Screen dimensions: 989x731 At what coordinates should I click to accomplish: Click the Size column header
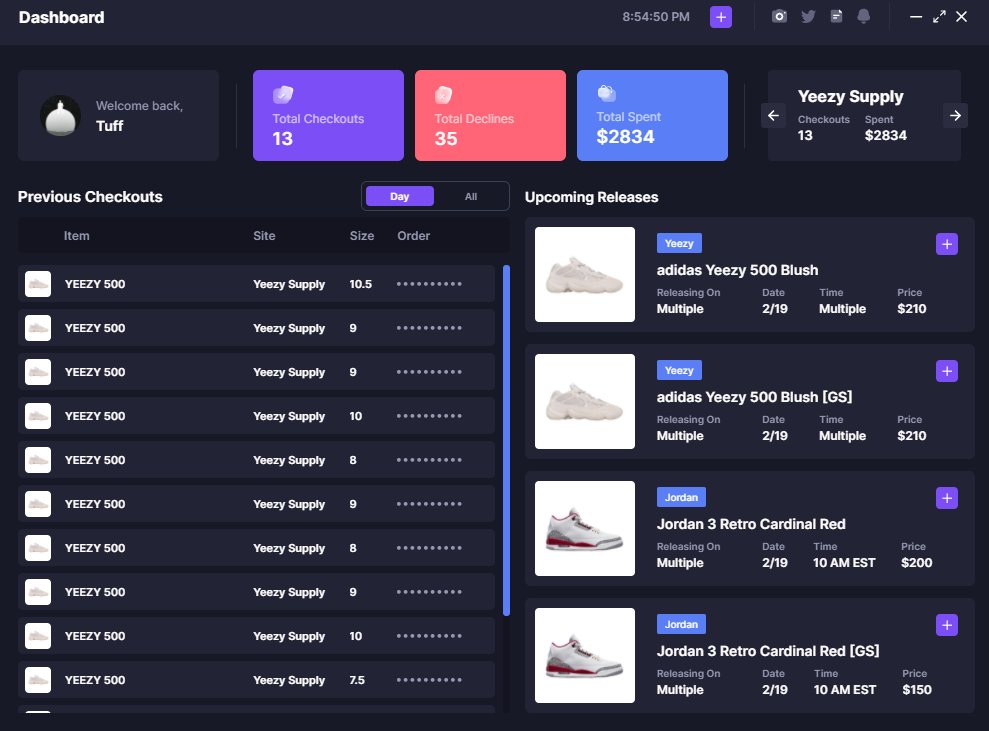[x=361, y=236]
